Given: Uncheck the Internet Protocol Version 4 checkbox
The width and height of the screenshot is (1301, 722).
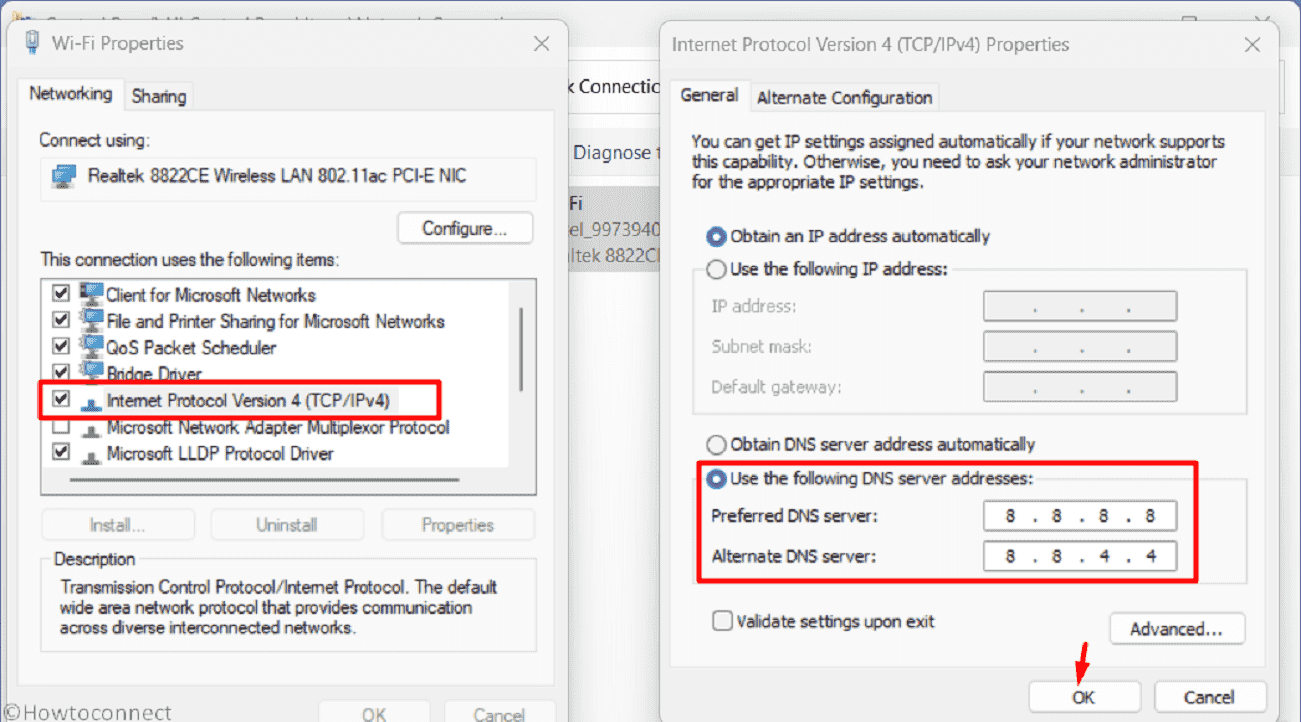Looking at the screenshot, I should tap(61, 399).
